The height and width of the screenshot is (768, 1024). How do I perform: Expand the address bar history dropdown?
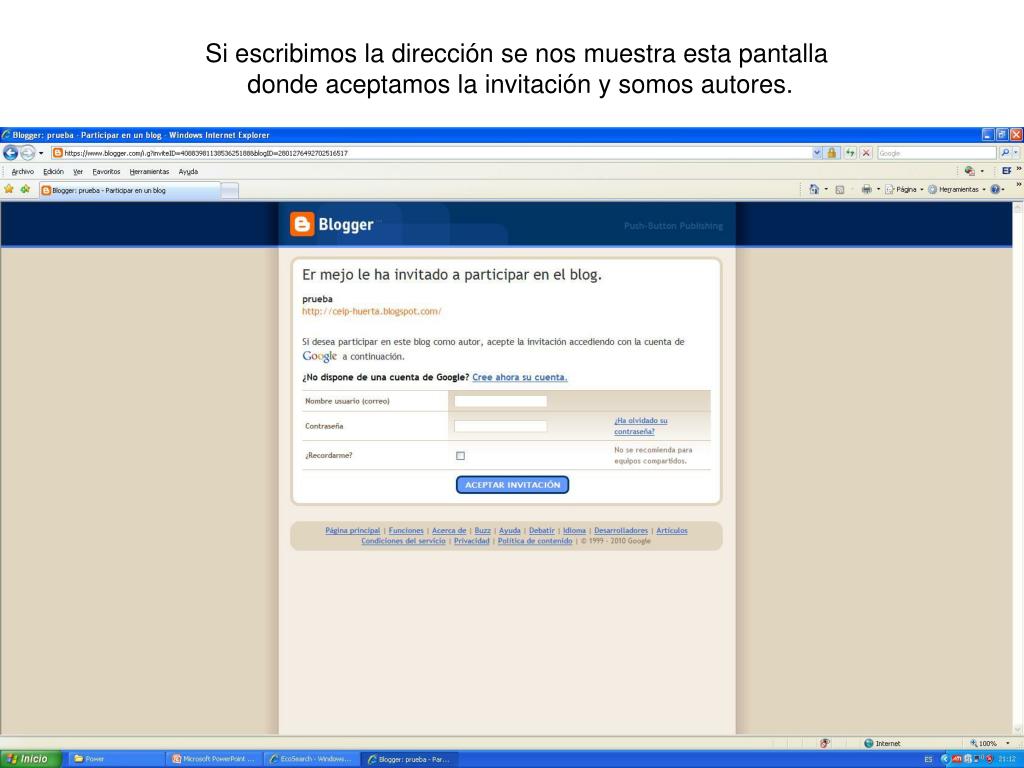point(817,153)
